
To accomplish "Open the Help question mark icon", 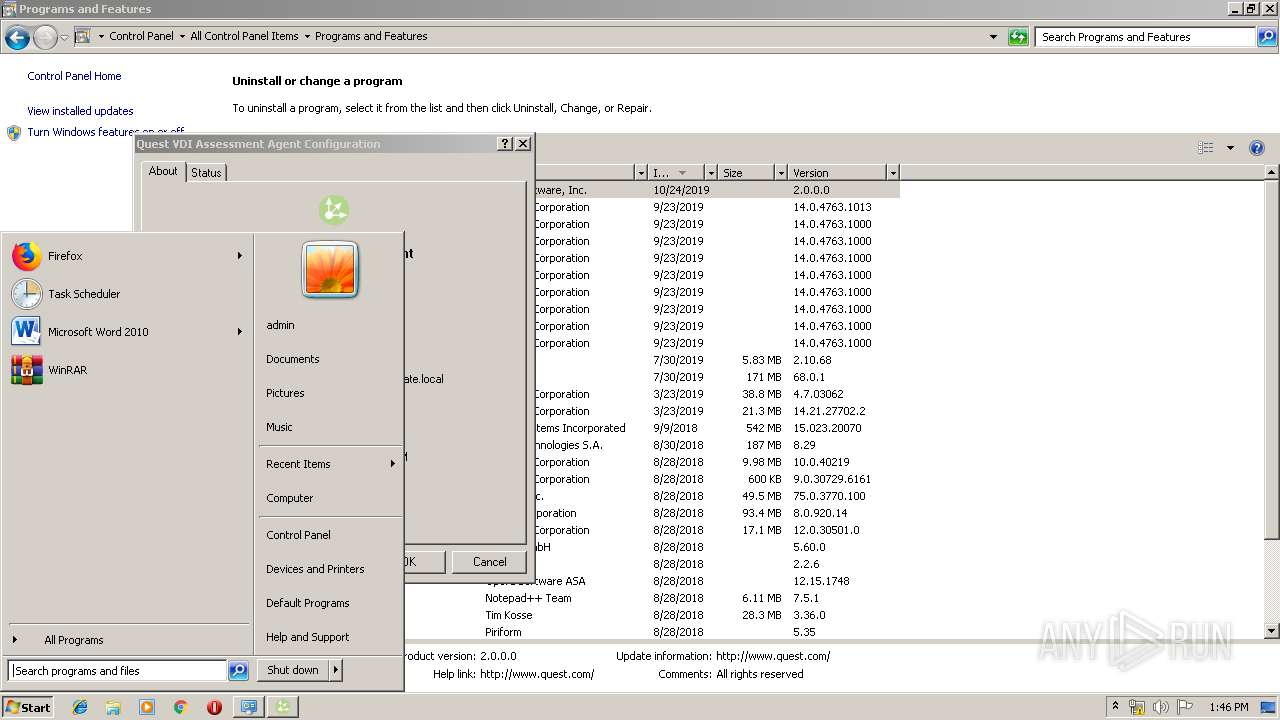I will coord(1257,148).
